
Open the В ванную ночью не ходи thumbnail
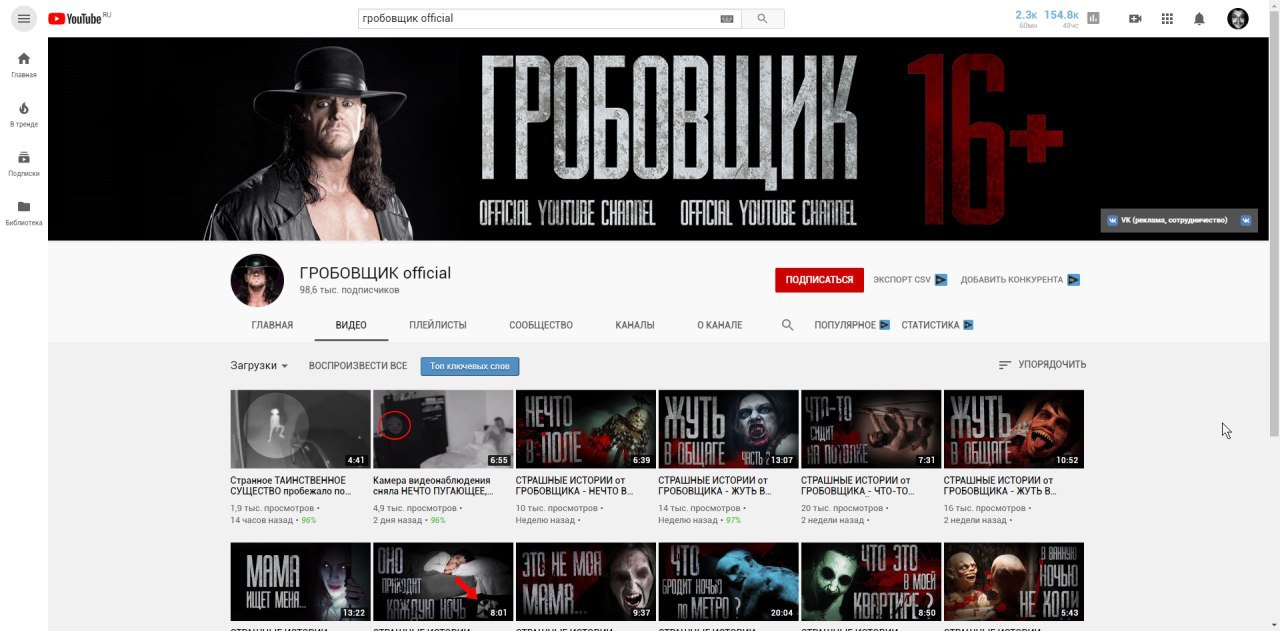click(1014, 582)
